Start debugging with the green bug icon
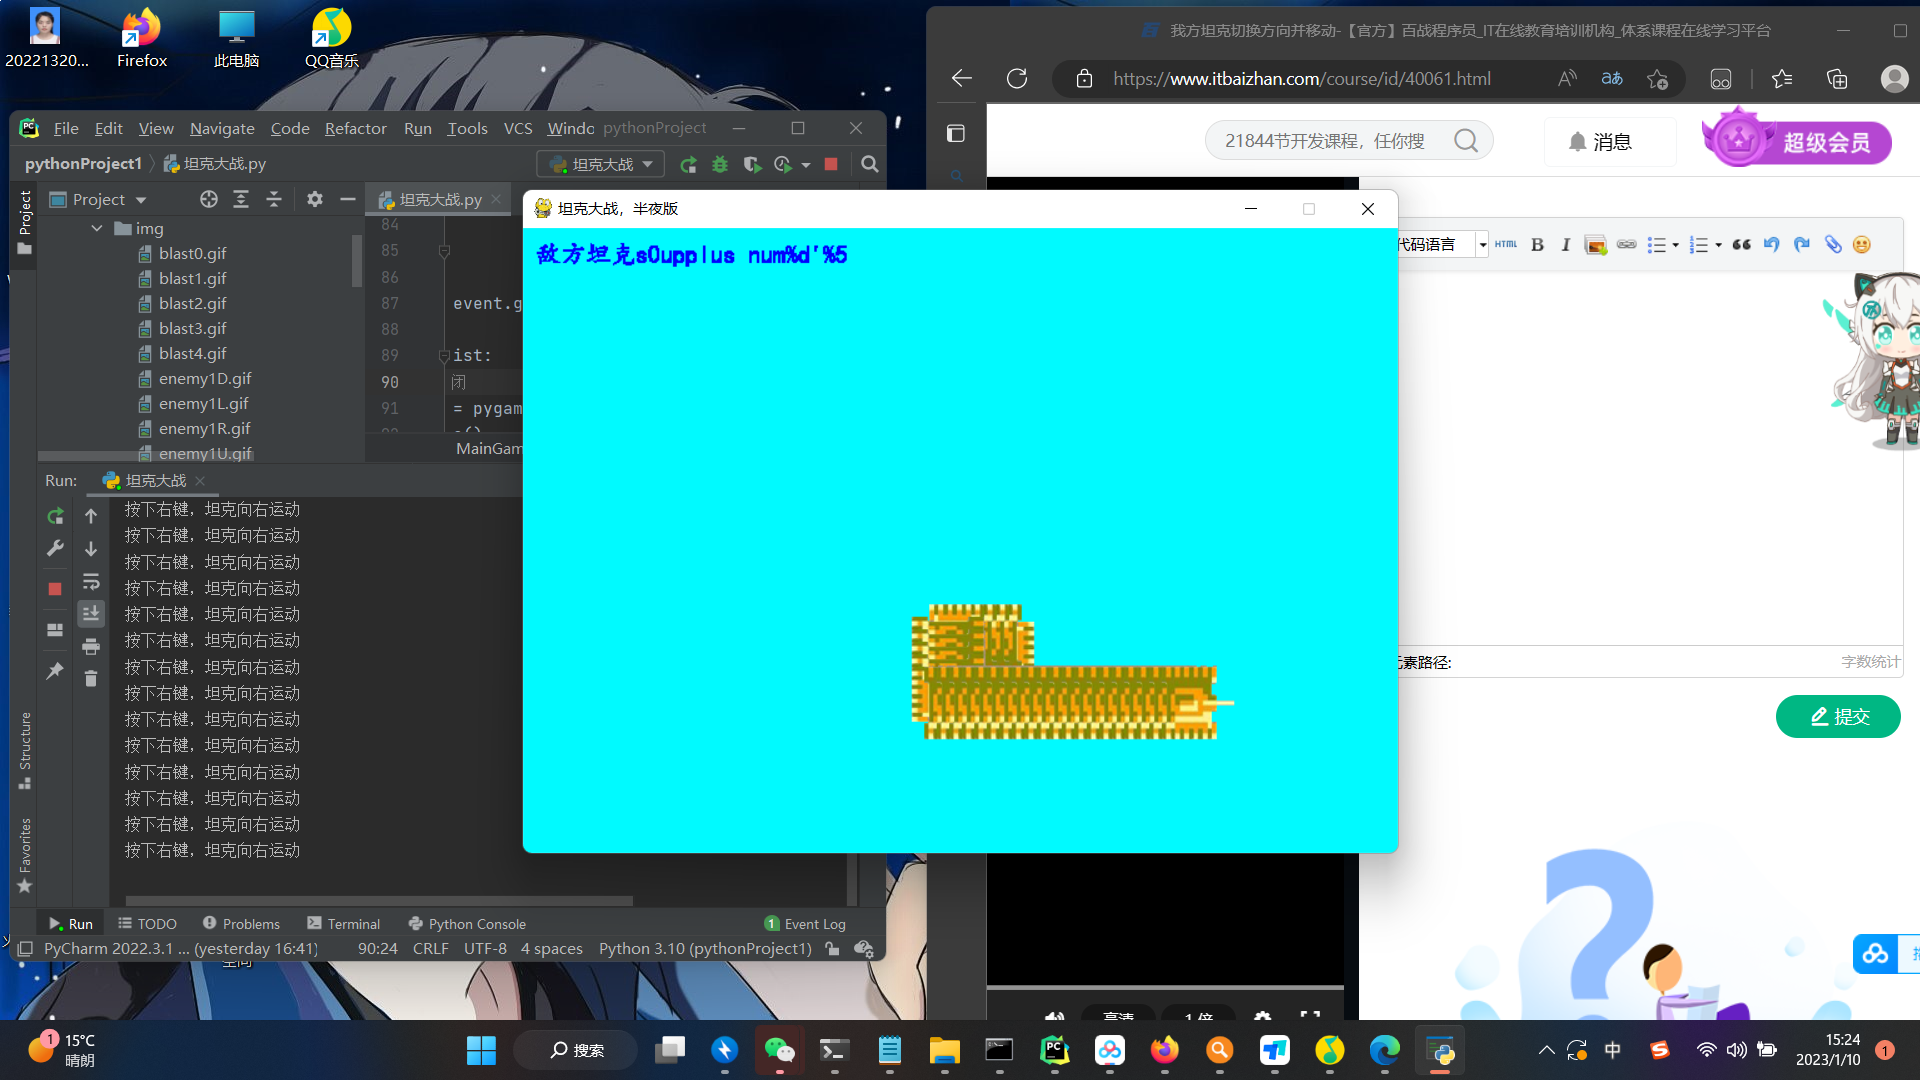This screenshot has height=1080, width=1920. click(720, 164)
